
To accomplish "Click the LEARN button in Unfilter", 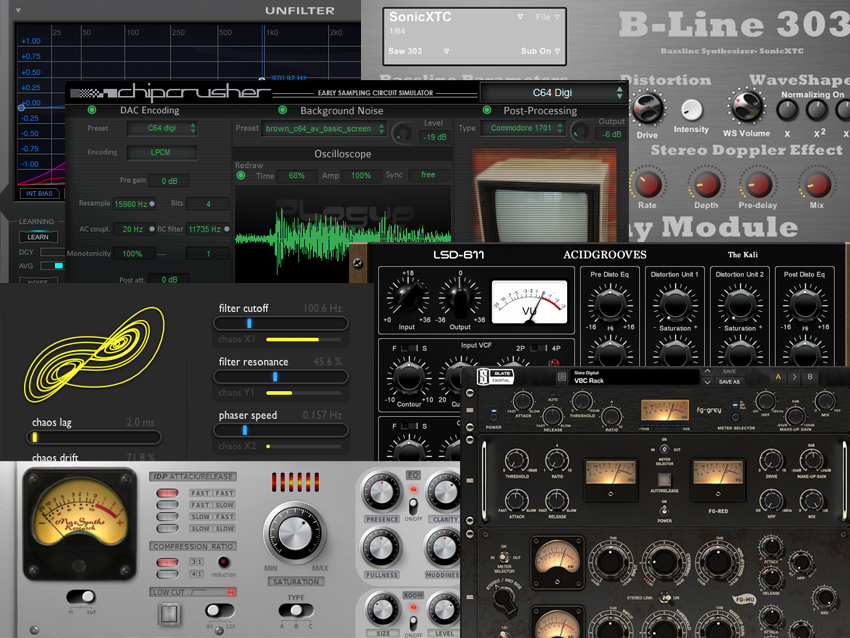I will [38, 237].
